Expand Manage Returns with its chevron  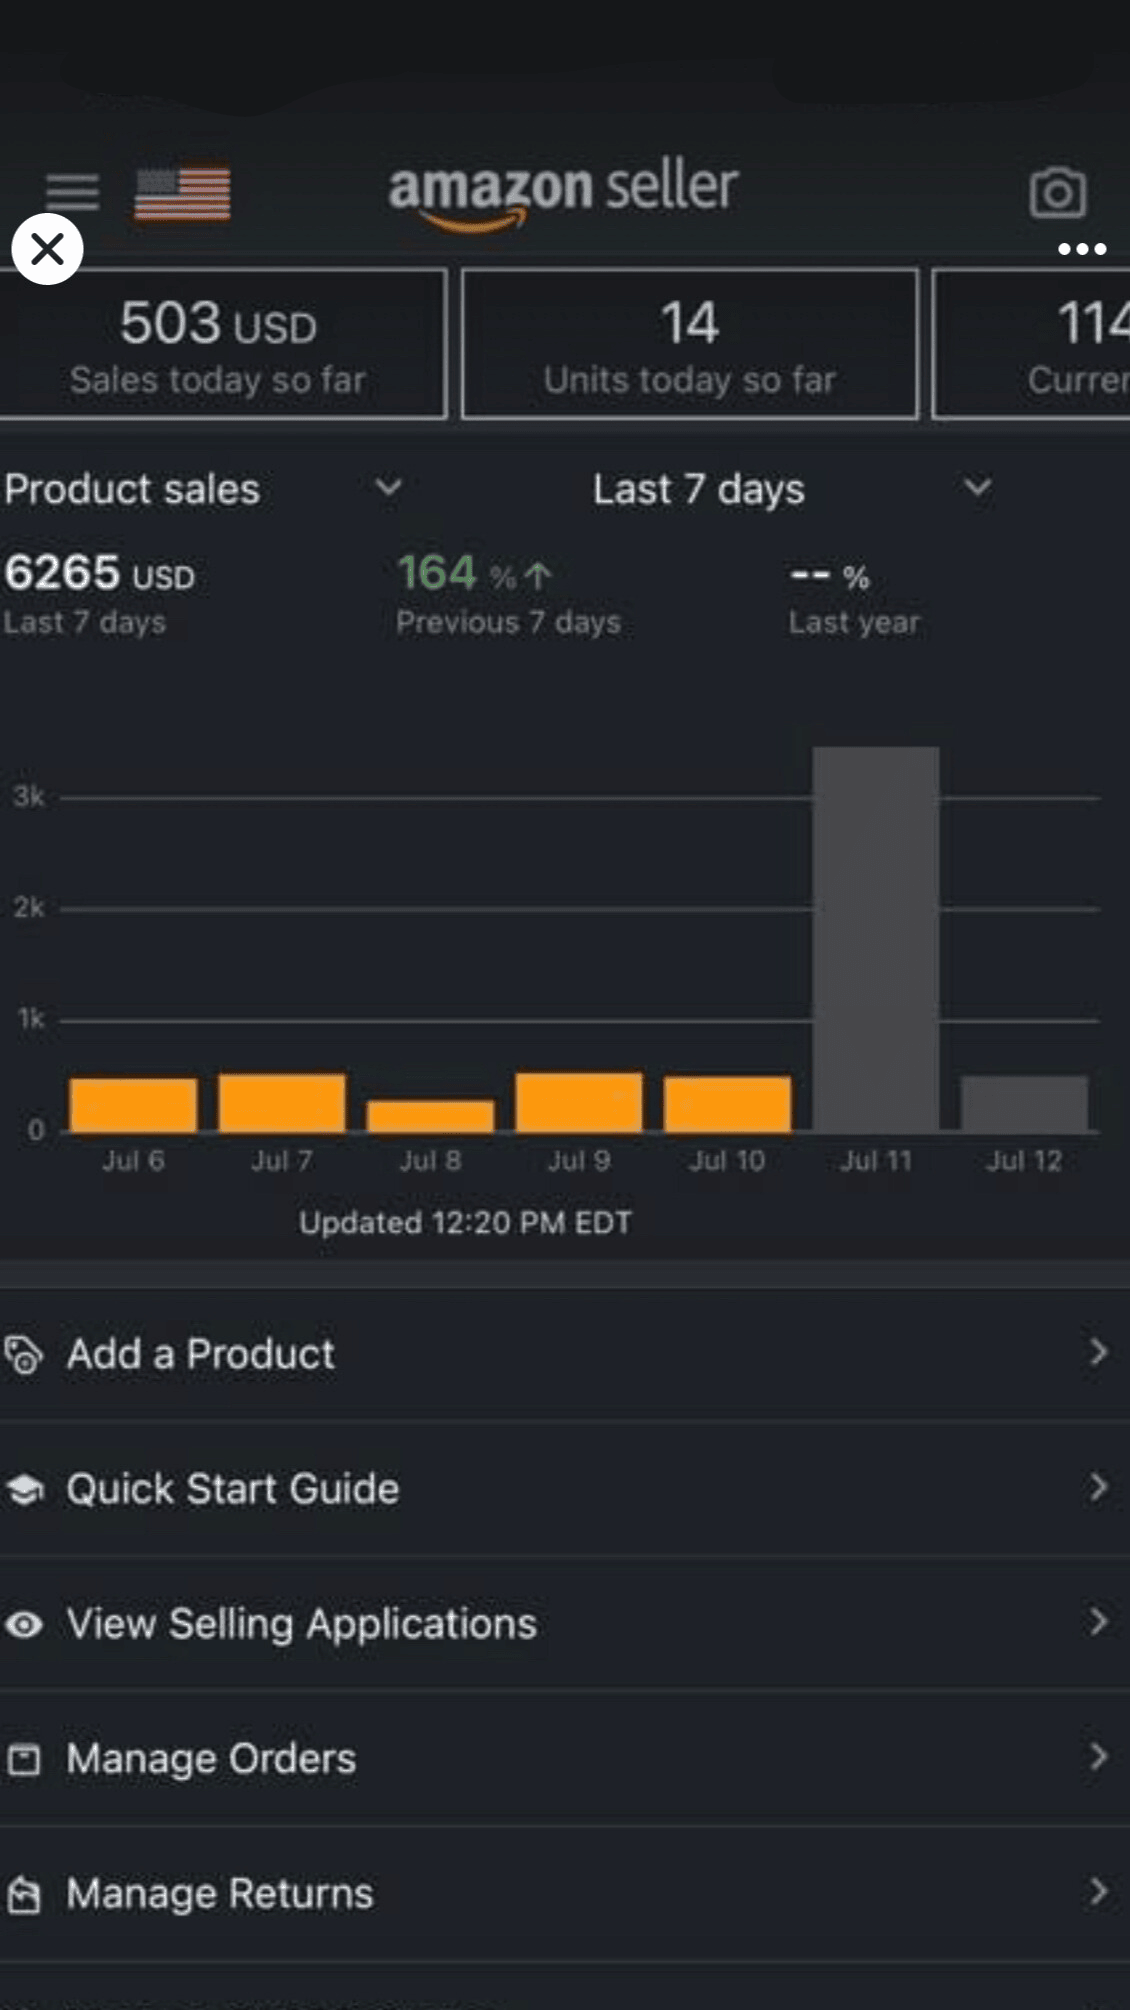coord(1098,1892)
